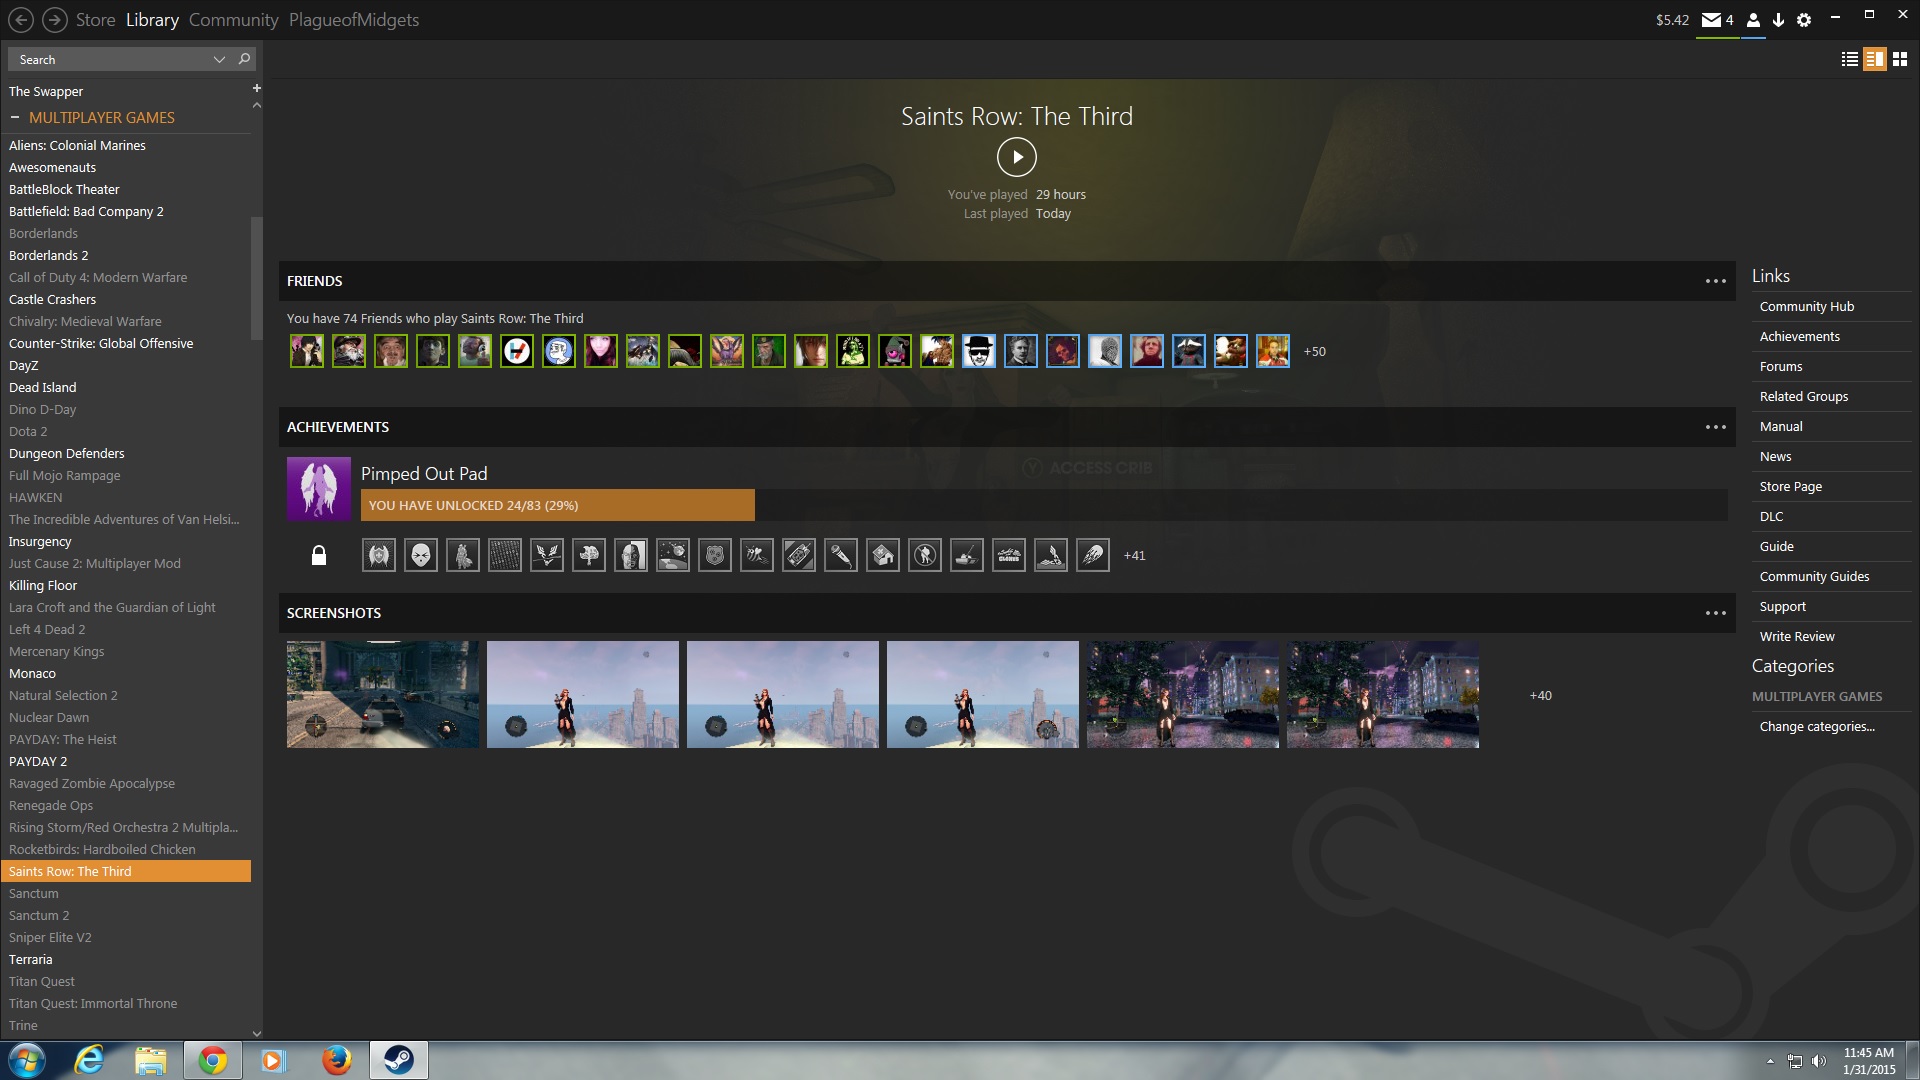Switch to grid view mode
The height and width of the screenshot is (1080, 1920).
1900,59
